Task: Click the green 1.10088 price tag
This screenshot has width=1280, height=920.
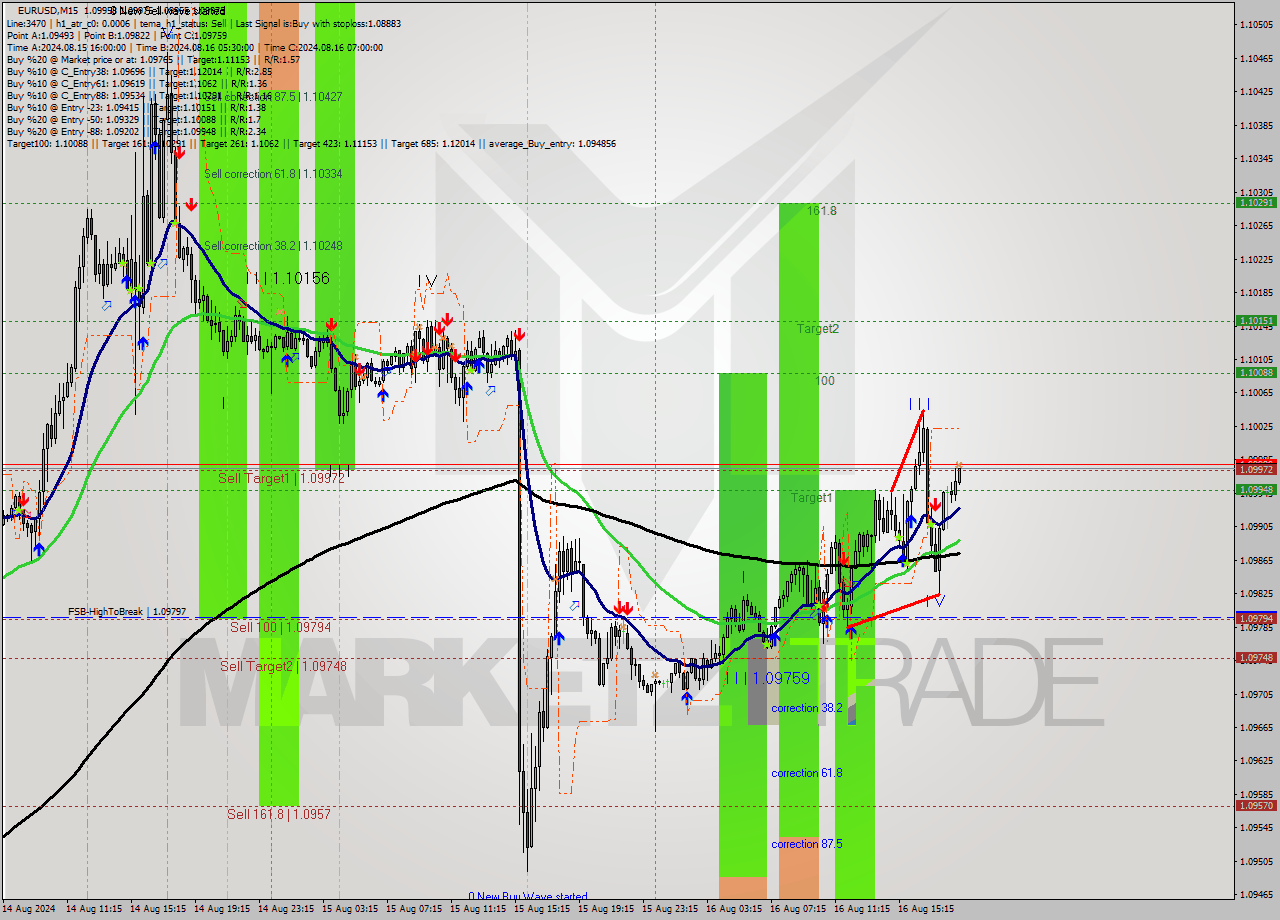Action: click(x=1256, y=373)
